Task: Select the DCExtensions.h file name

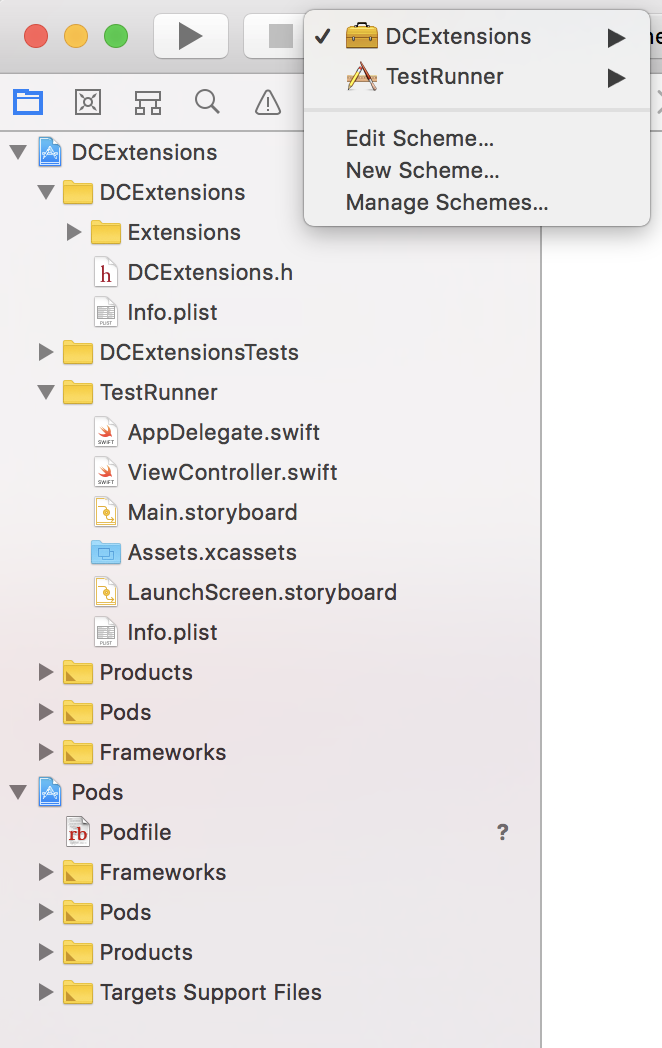Action: click(x=210, y=272)
